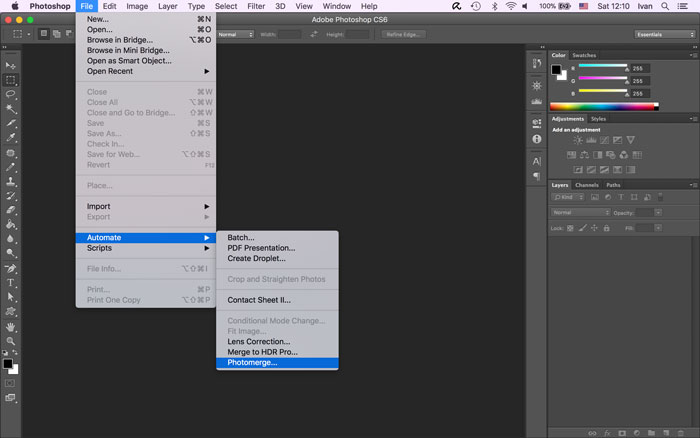This screenshot has width=700, height=438.
Task: Select the Rectangular Marquee tool
Action: point(10,80)
